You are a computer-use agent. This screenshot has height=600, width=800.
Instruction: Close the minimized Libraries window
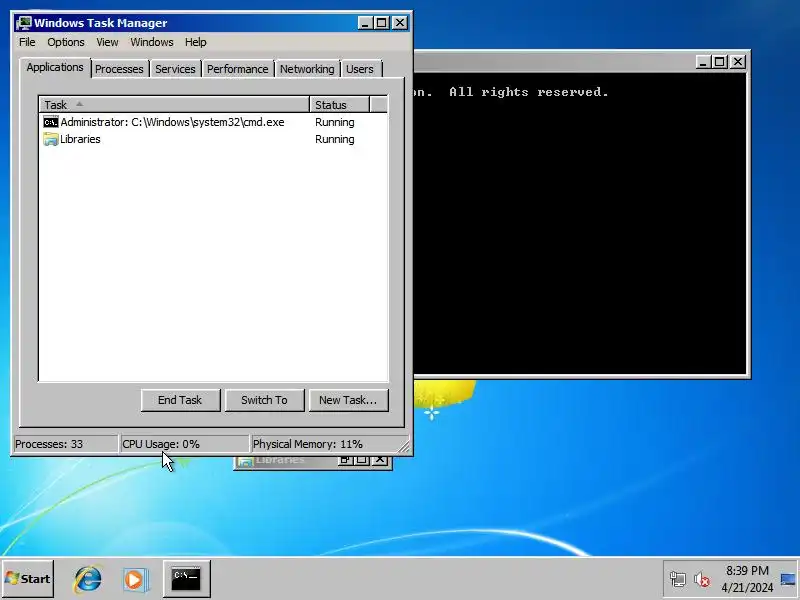[380, 461]
